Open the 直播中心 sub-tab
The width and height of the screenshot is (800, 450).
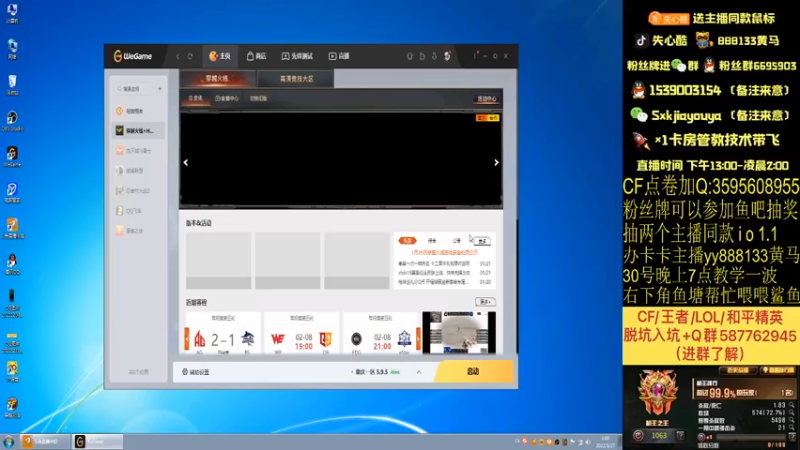[x=227, y=98]
